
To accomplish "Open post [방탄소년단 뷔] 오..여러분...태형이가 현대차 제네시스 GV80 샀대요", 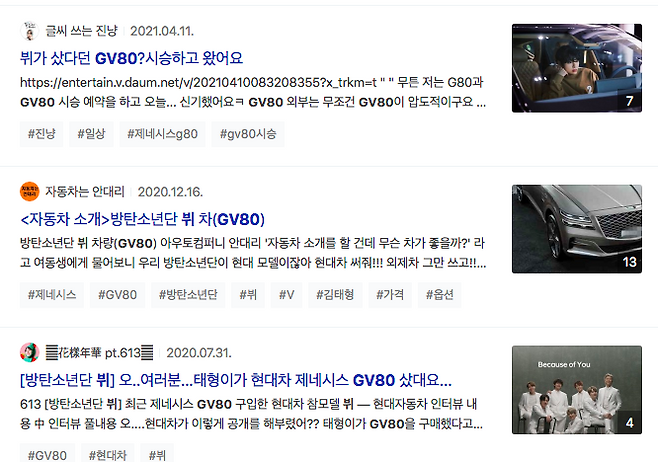I will [x=236, y=380].
